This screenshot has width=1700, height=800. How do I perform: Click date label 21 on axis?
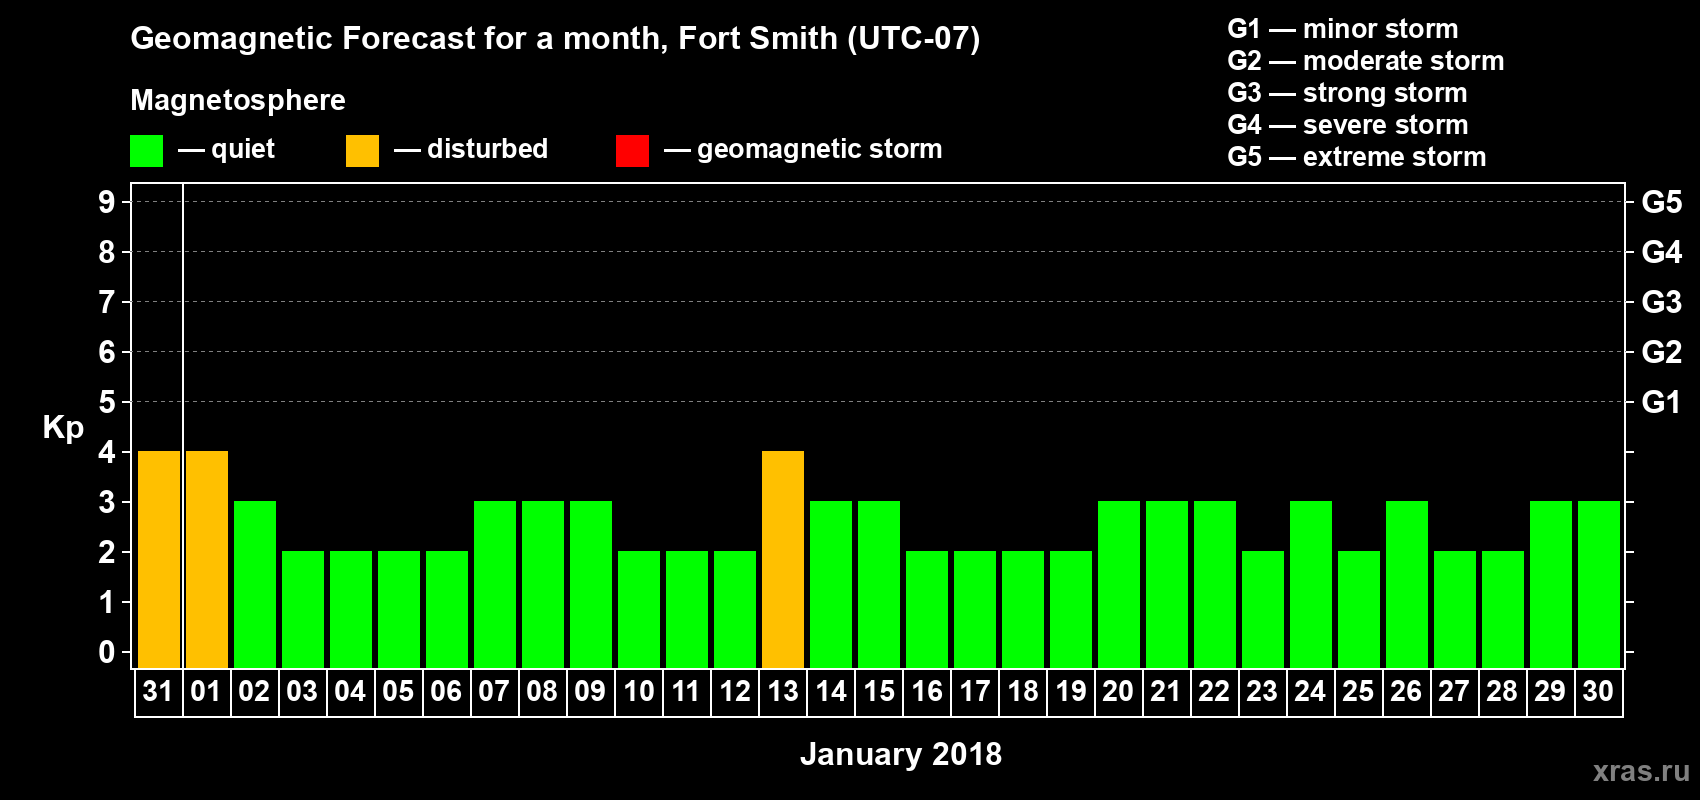click(1166, 691)
